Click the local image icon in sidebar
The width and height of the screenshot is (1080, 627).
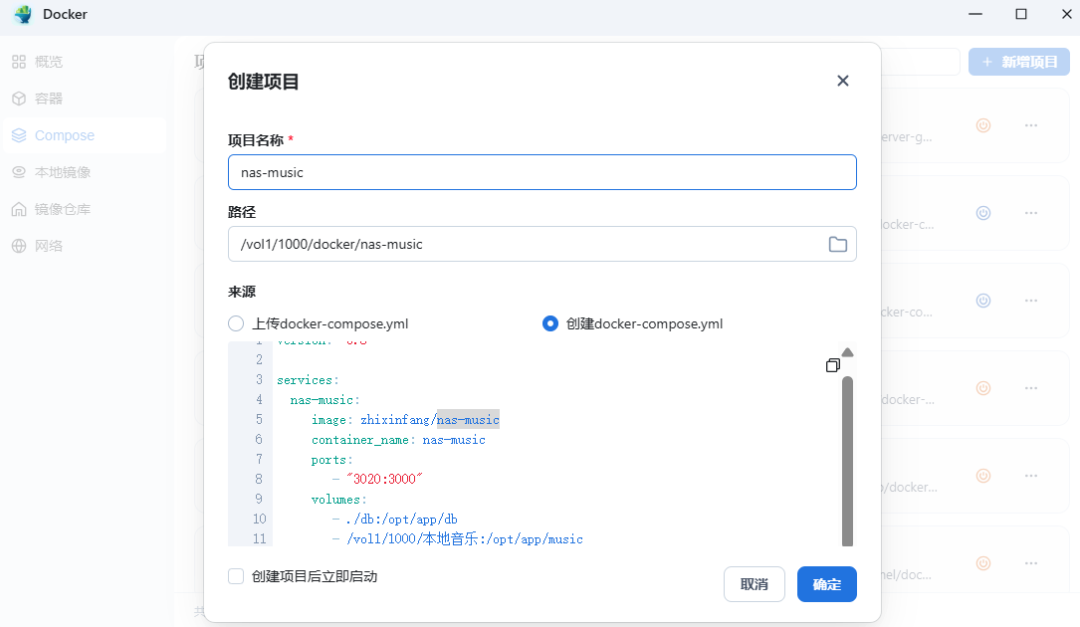coord(19,172)
